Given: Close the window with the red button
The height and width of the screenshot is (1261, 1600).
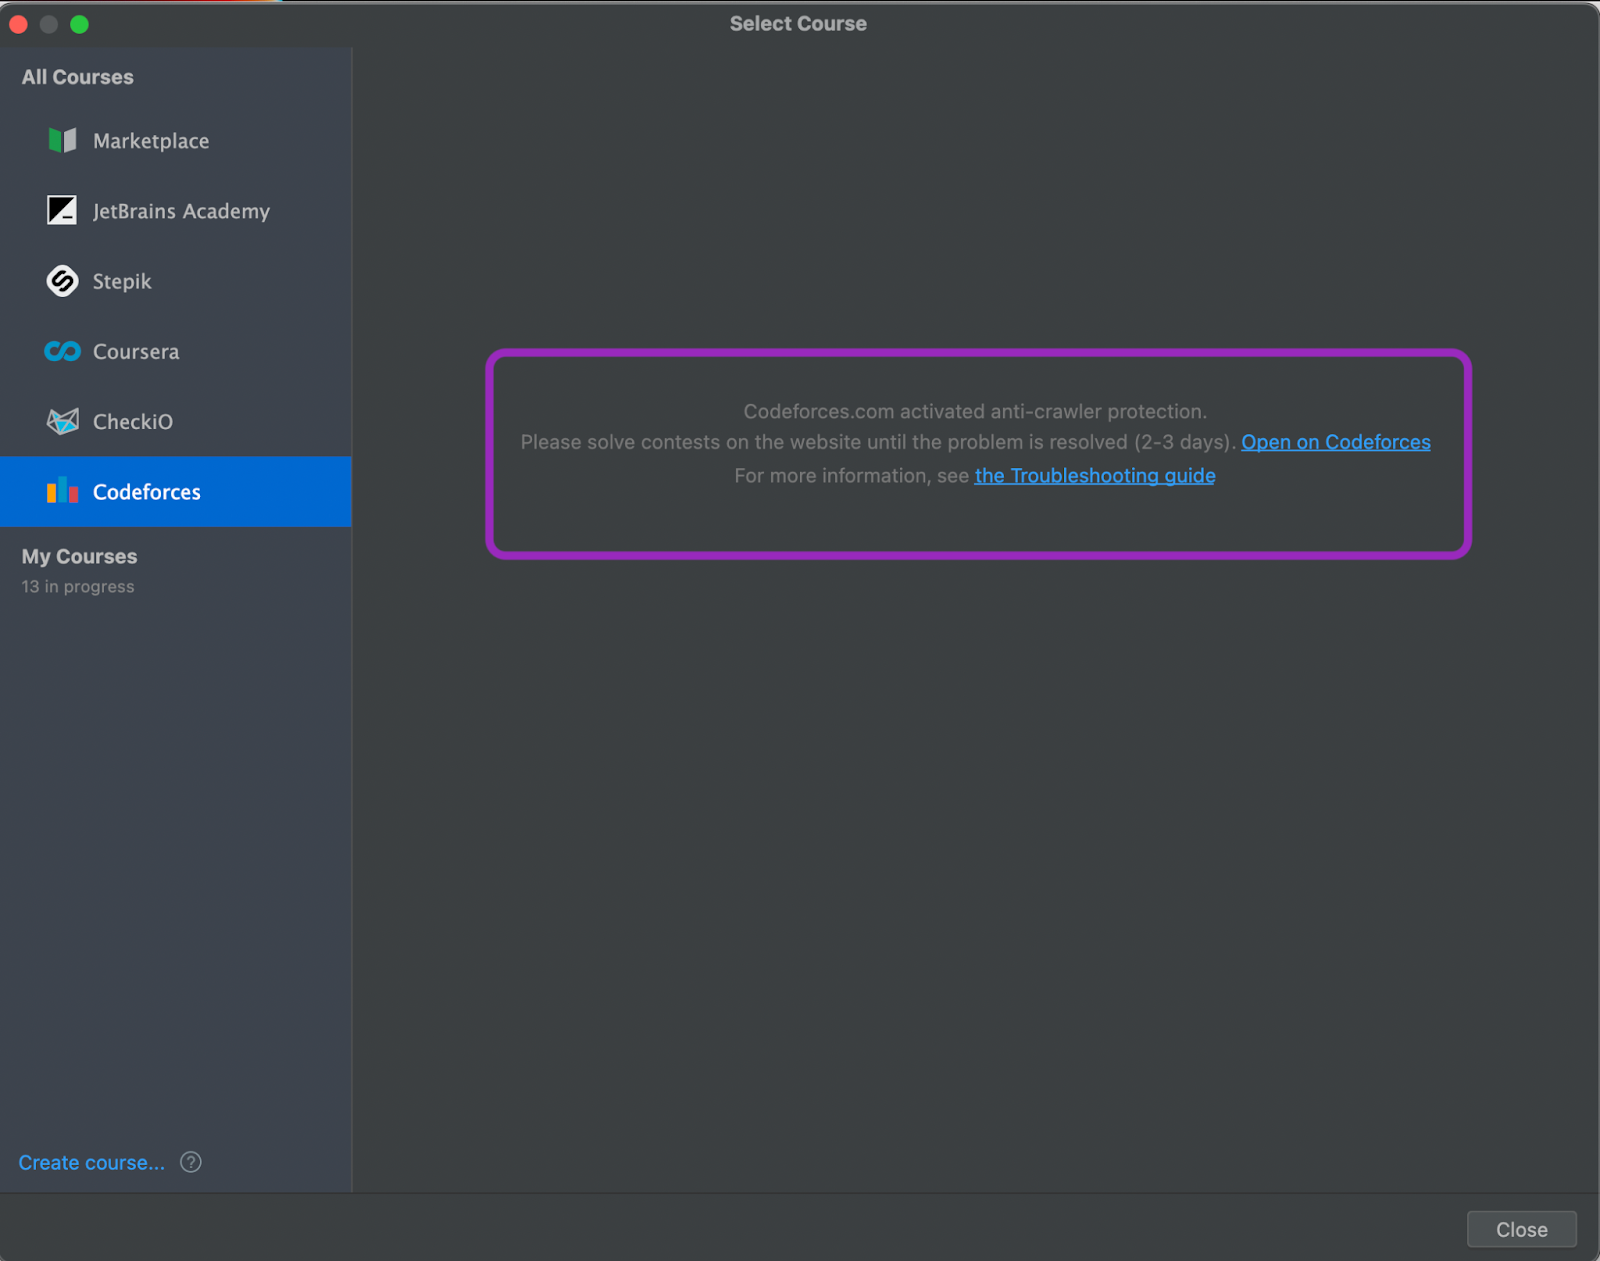Looking at the screenshot, I should coord(18,24).
